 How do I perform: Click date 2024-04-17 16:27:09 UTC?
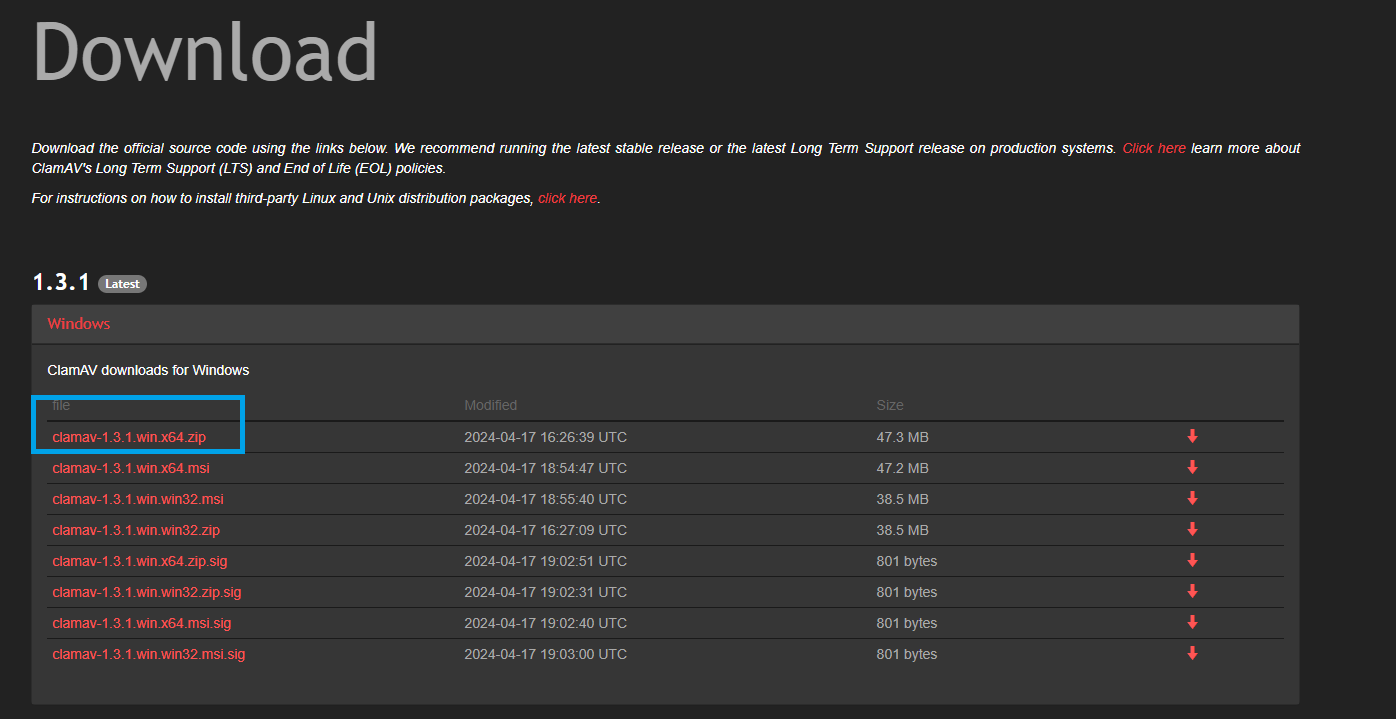[545, 530]
